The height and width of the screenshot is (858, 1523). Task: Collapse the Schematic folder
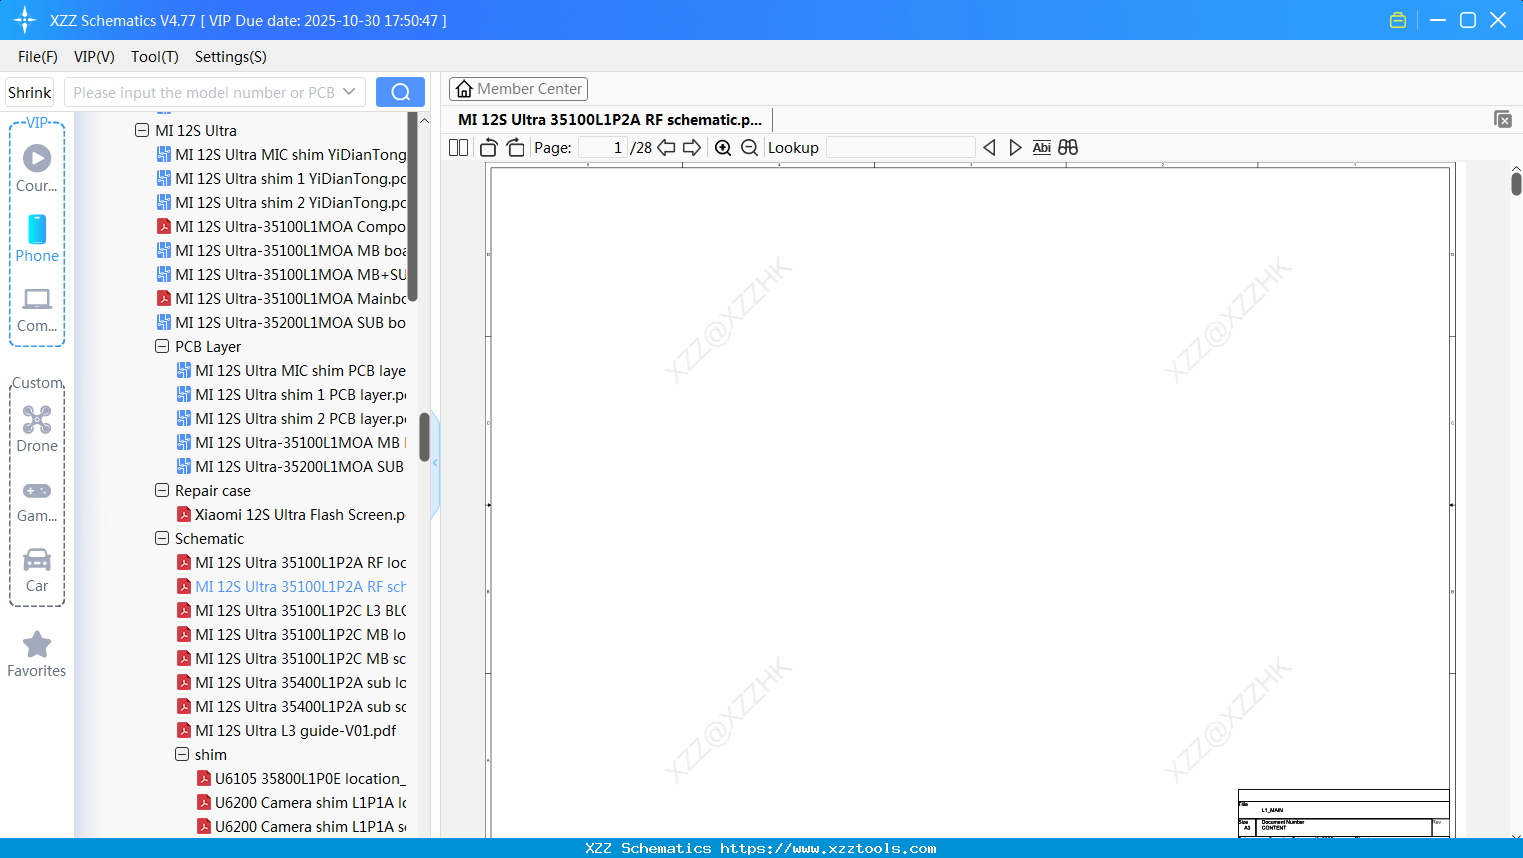click(162, 539)
